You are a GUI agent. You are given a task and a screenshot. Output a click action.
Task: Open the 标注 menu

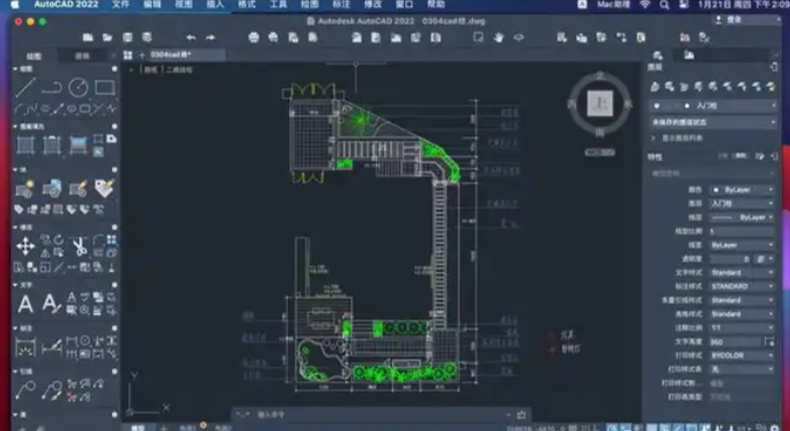click(341, 5)
